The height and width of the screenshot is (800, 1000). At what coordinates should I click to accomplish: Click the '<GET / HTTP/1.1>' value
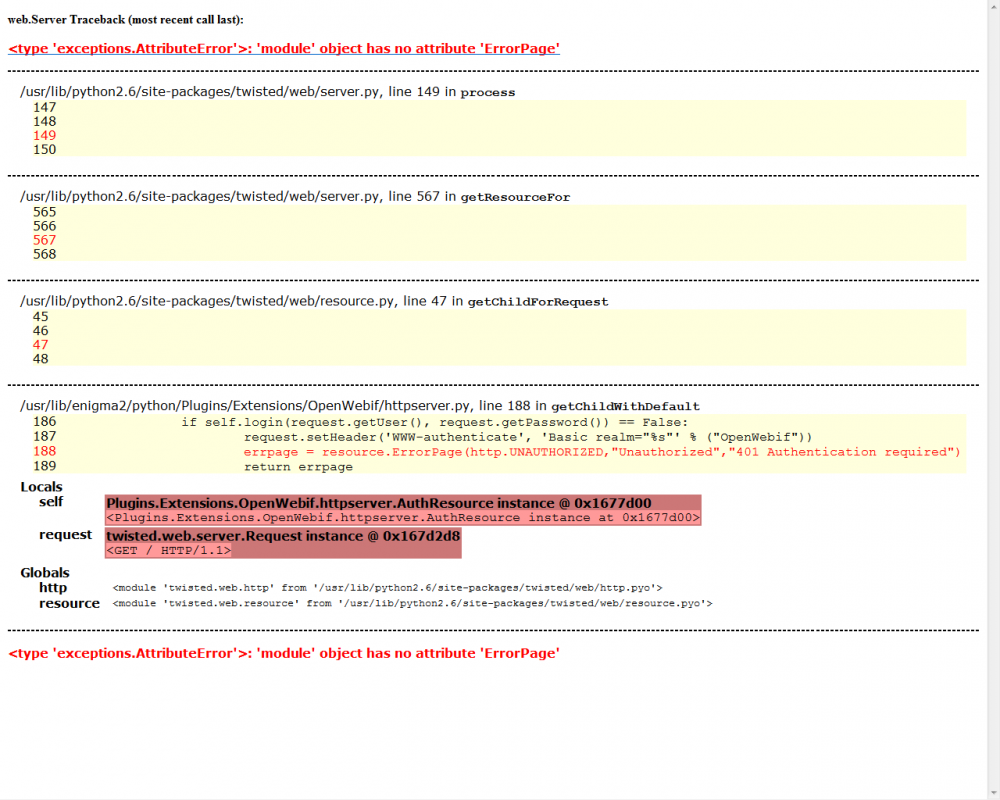pyautogui.click(x=168, y=551)
